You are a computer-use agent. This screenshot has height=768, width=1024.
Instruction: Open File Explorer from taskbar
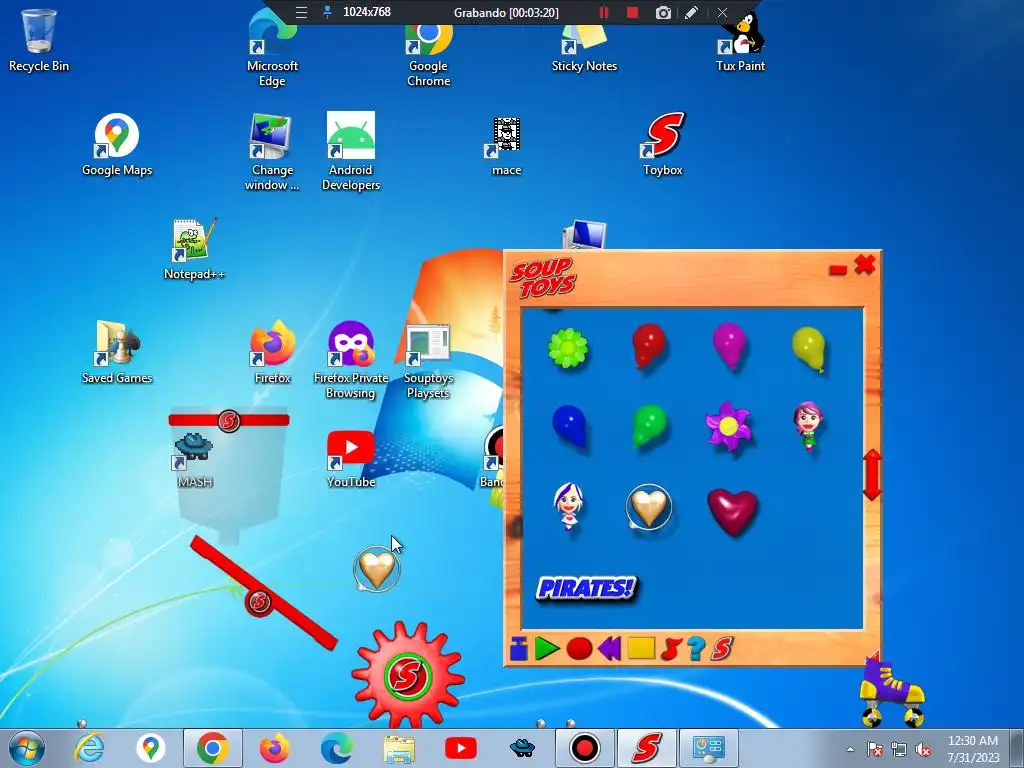click(x=399, y=748)
